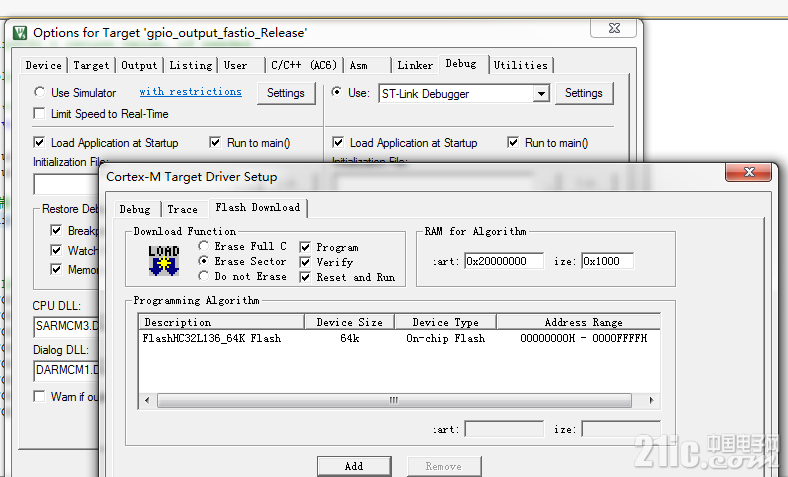Switch to Debug tab in Driver Setup
This screenshot has height=477, width=788.
pyautogui.click(x=135, y=209)
